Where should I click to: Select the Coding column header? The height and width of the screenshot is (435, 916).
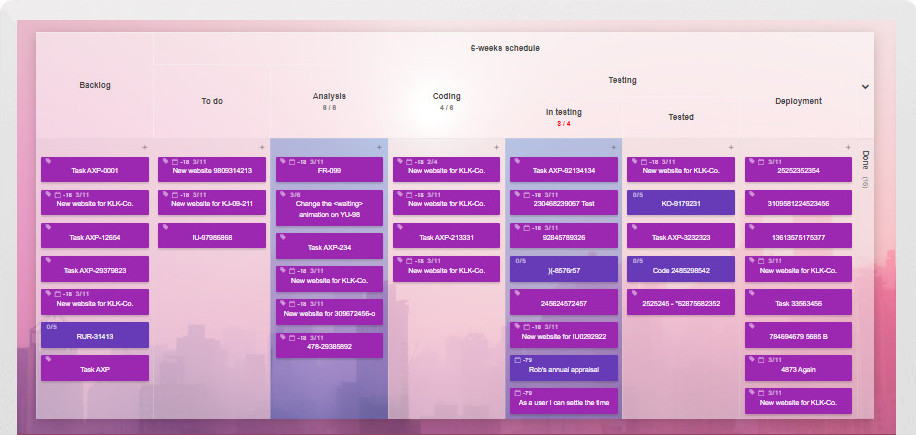click(x=446, y=96)
